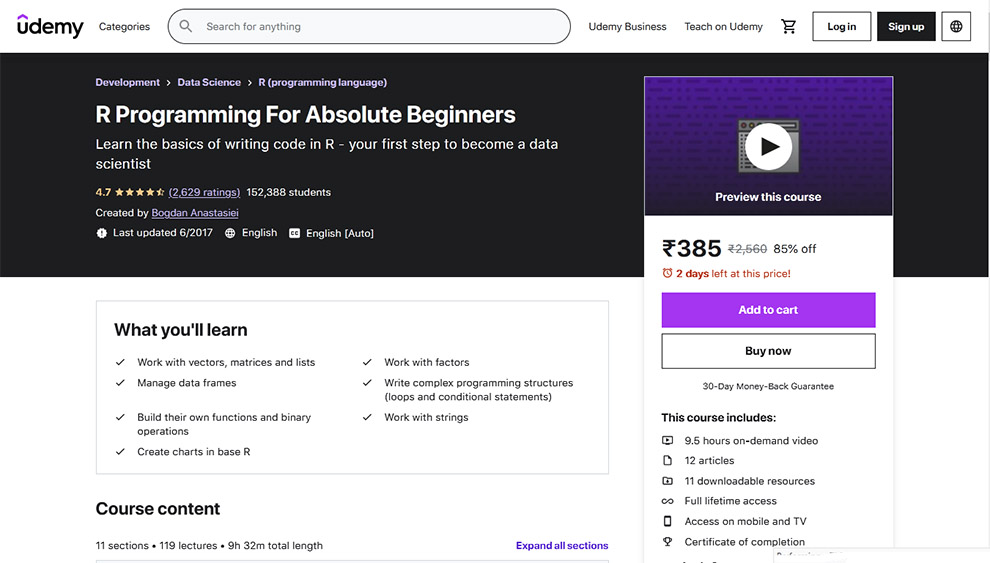Click checkmark beside Build their own functions

pyautogui.click(x=120, y=417)
